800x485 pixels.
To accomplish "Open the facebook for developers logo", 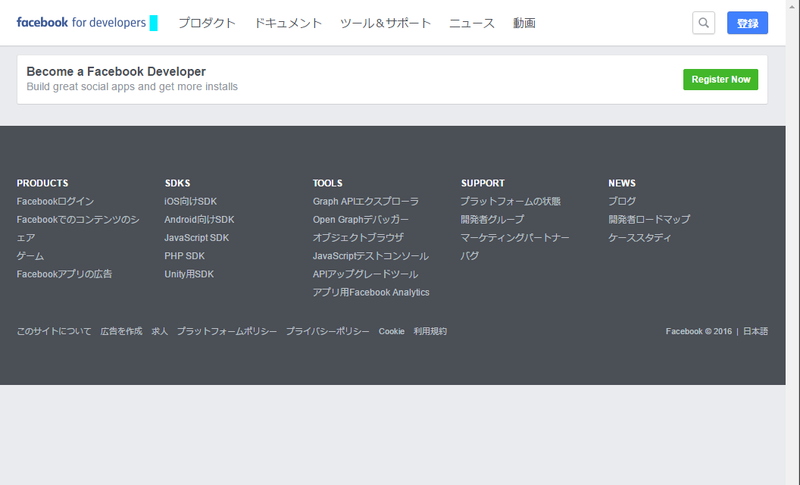I will (81, 22).
